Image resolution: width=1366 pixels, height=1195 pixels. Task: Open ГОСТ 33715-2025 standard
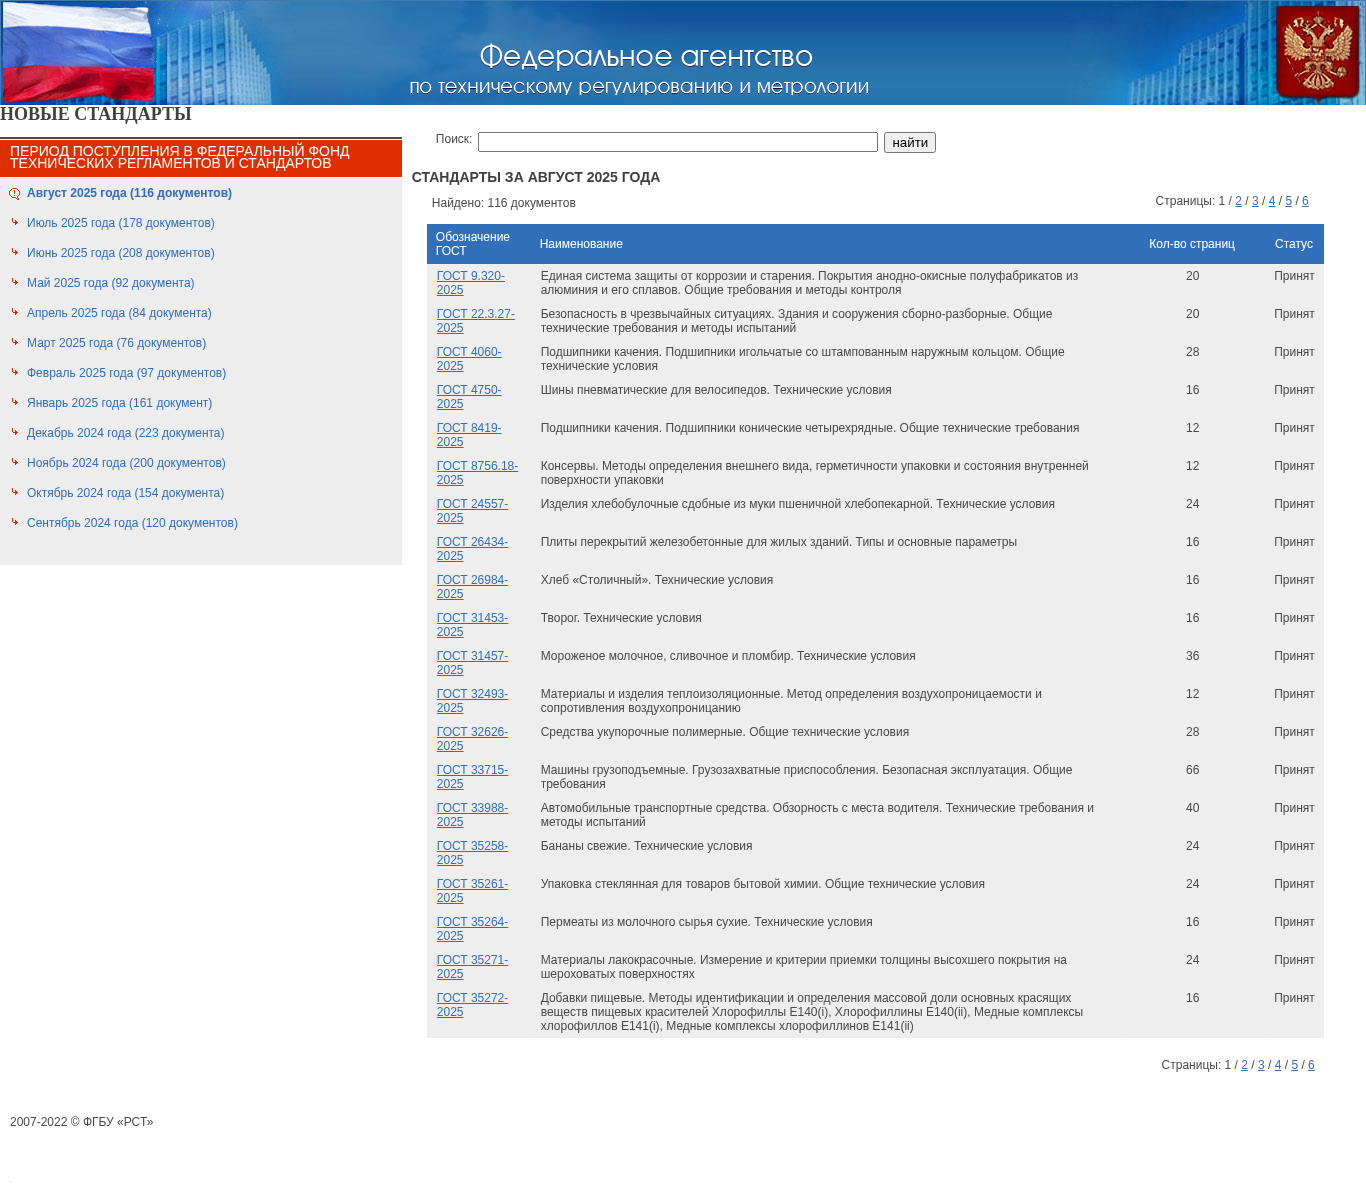(472, 777)
